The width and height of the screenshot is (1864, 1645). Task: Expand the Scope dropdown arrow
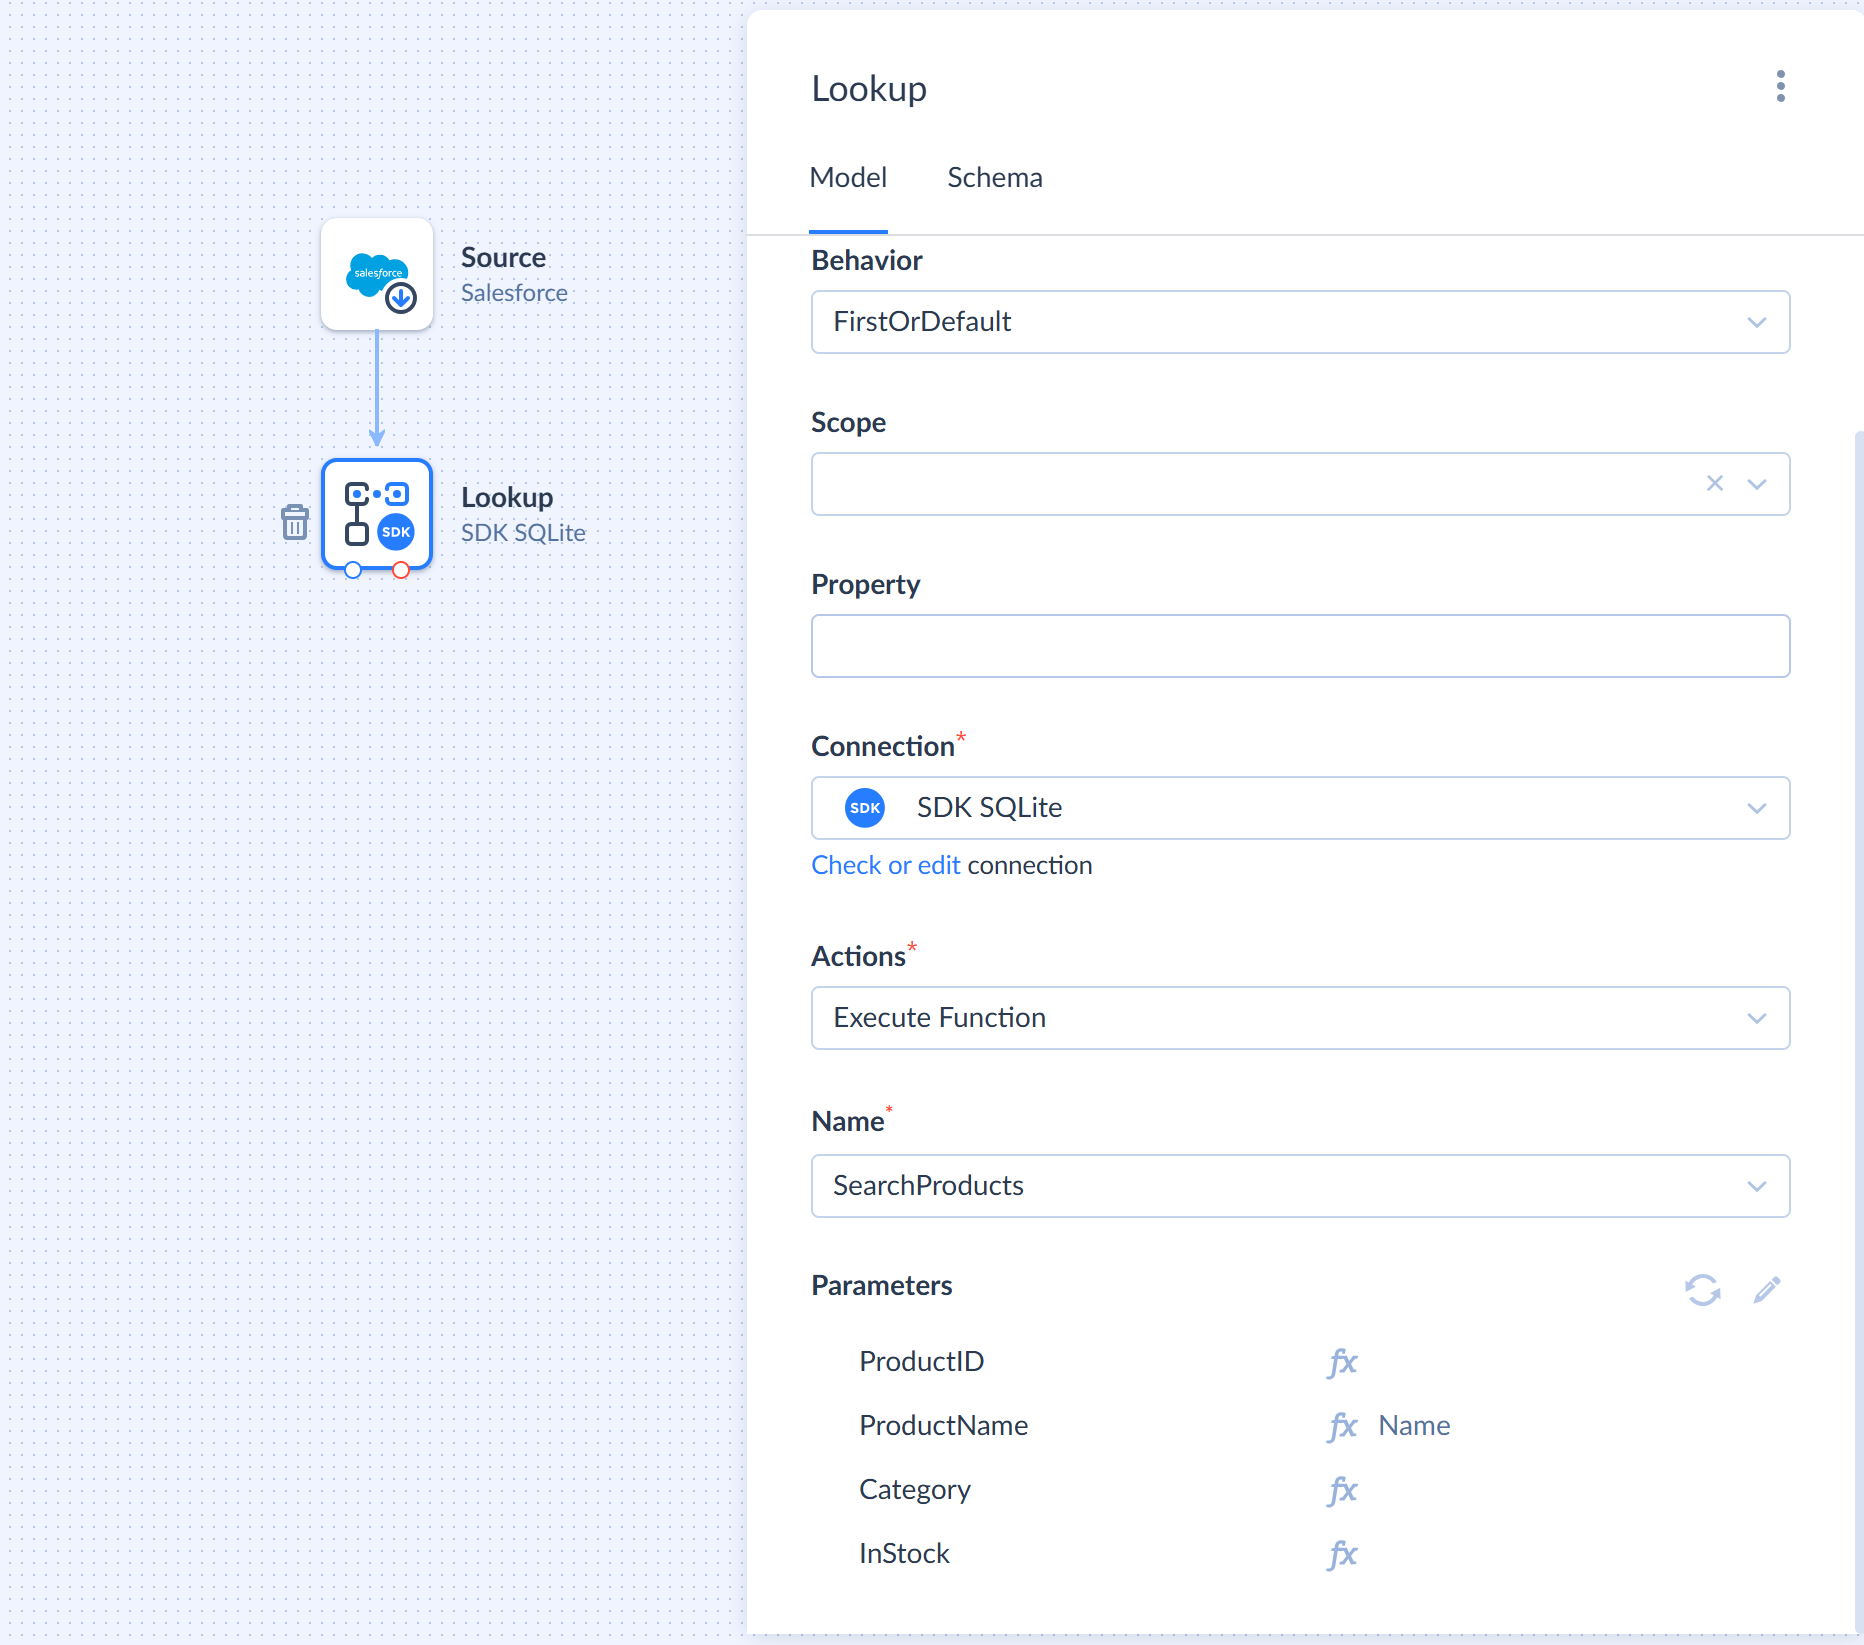click(1757, 484)
